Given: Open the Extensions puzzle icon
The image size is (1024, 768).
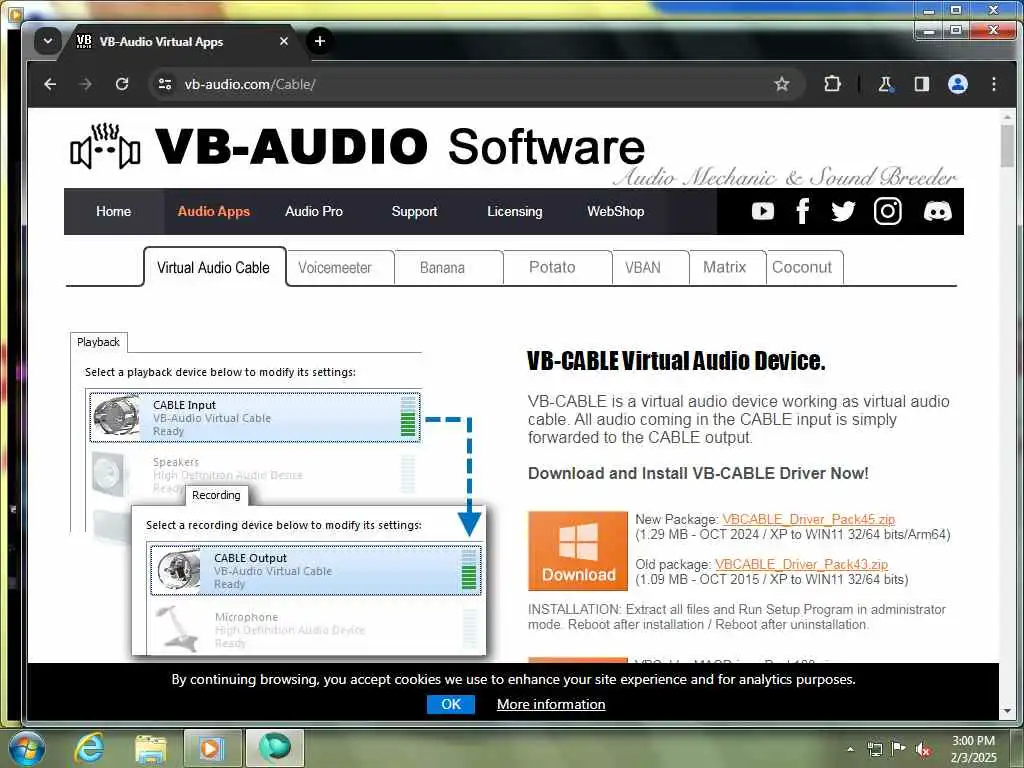Looking at the screenshot, I should 832,84.
